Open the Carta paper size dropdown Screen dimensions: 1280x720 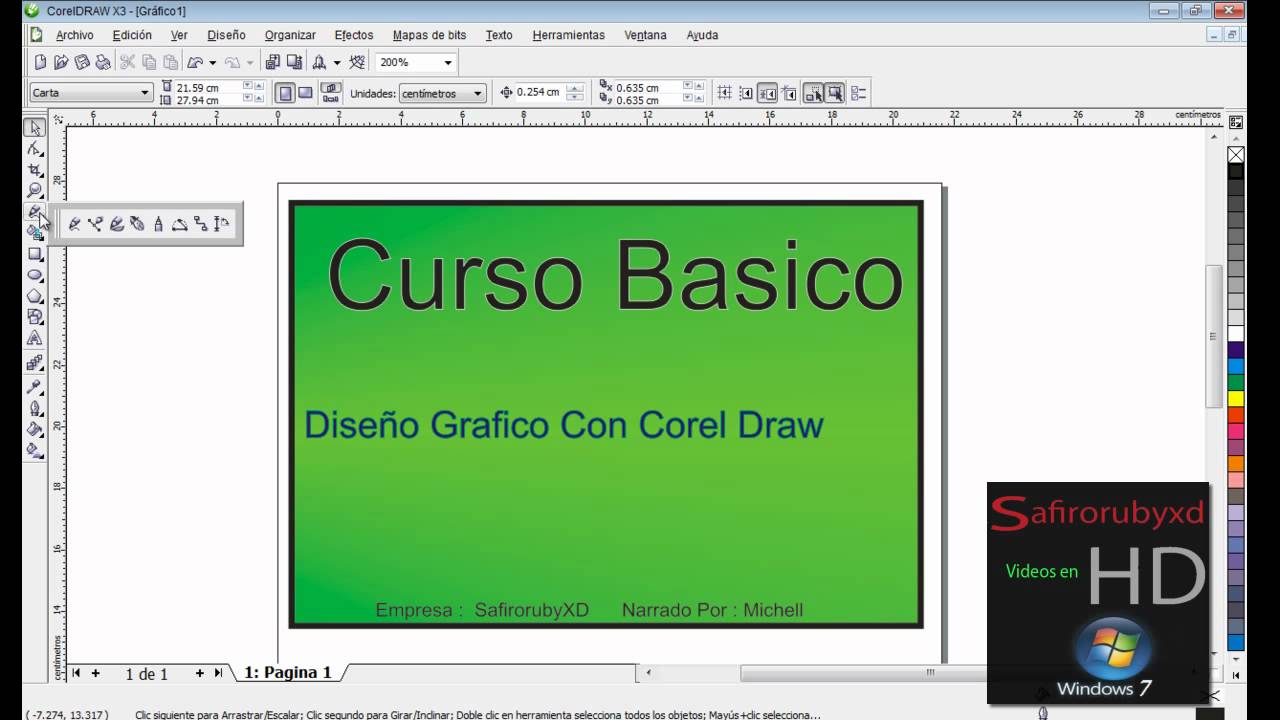point(145,93)
